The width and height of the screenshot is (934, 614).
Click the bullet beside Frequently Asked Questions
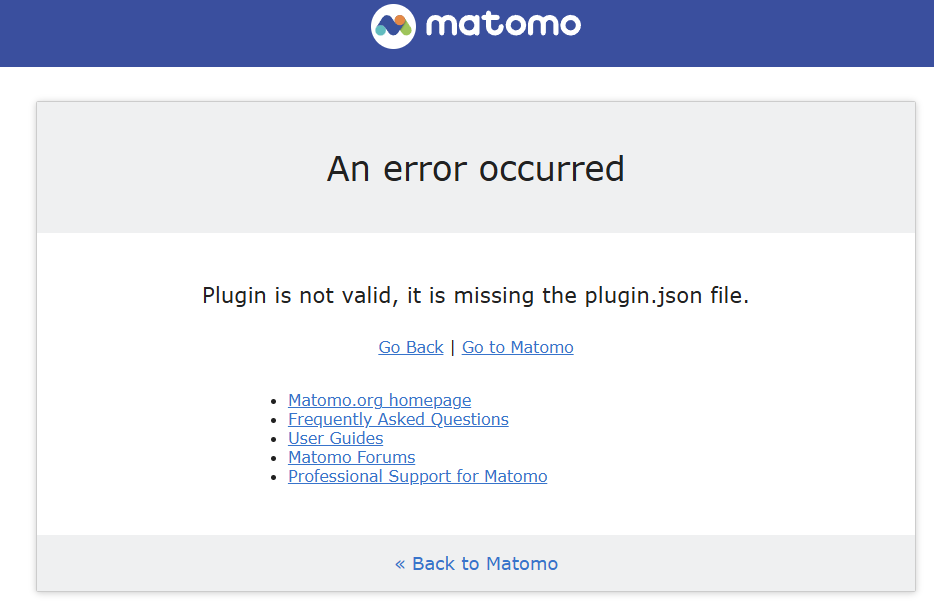[273, 421]
